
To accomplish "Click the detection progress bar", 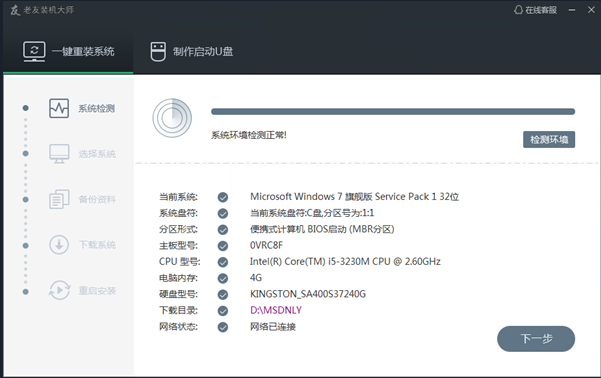I will pyautogui.click(x=393, y=112).
